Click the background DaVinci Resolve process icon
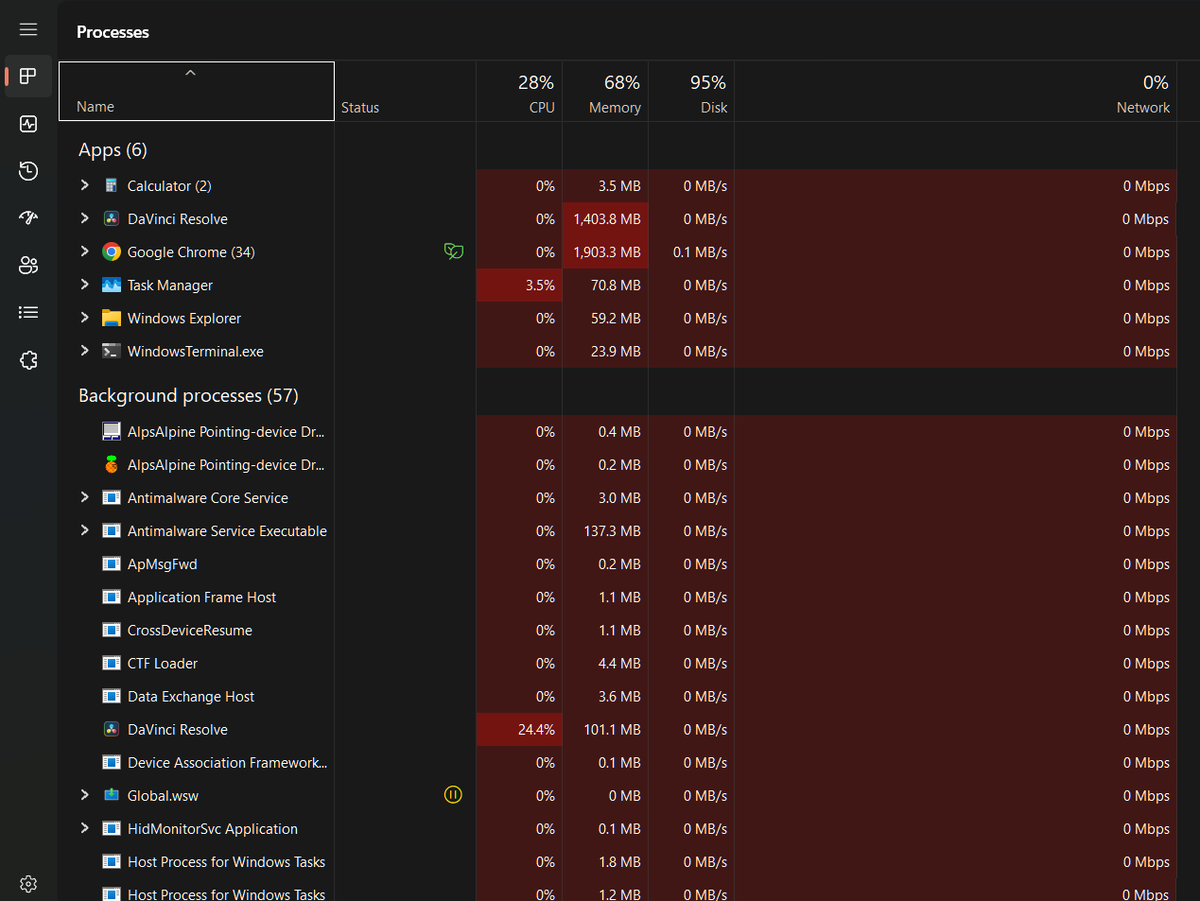This screenshot has width=1200, height=901. point(111,730)
